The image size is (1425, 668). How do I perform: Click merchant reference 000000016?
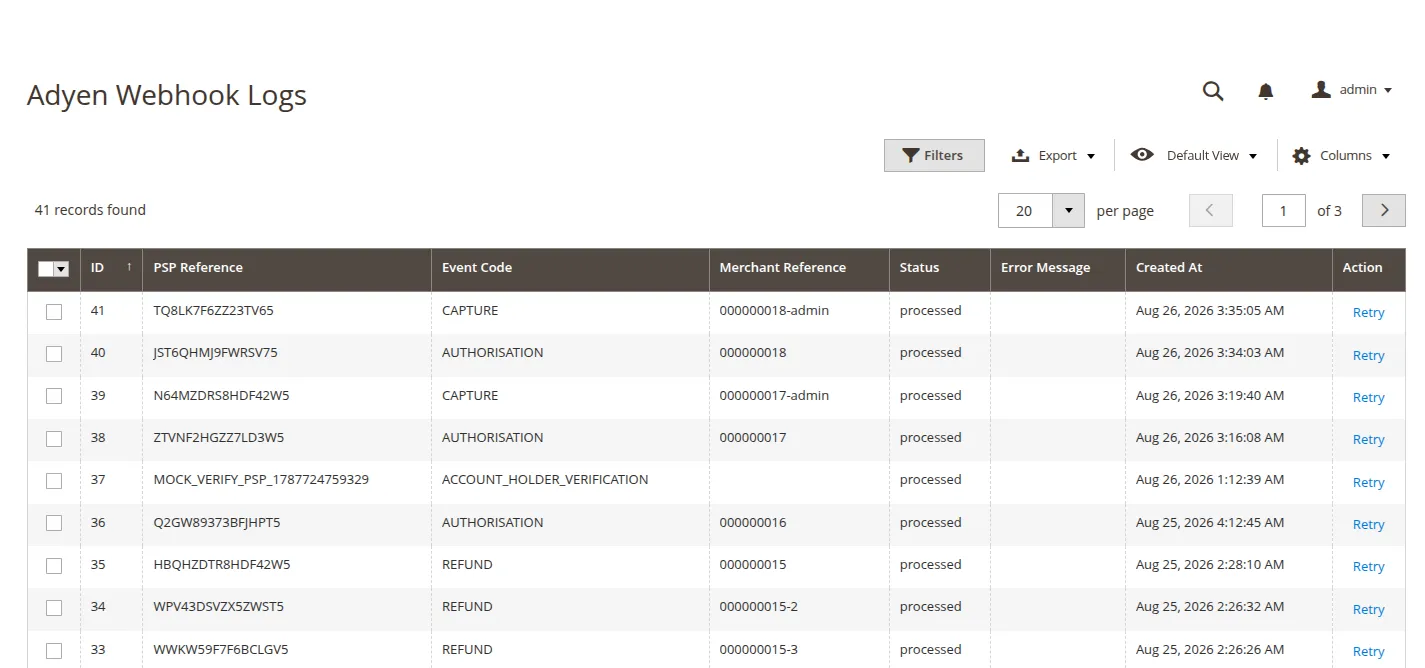point(753,523)
